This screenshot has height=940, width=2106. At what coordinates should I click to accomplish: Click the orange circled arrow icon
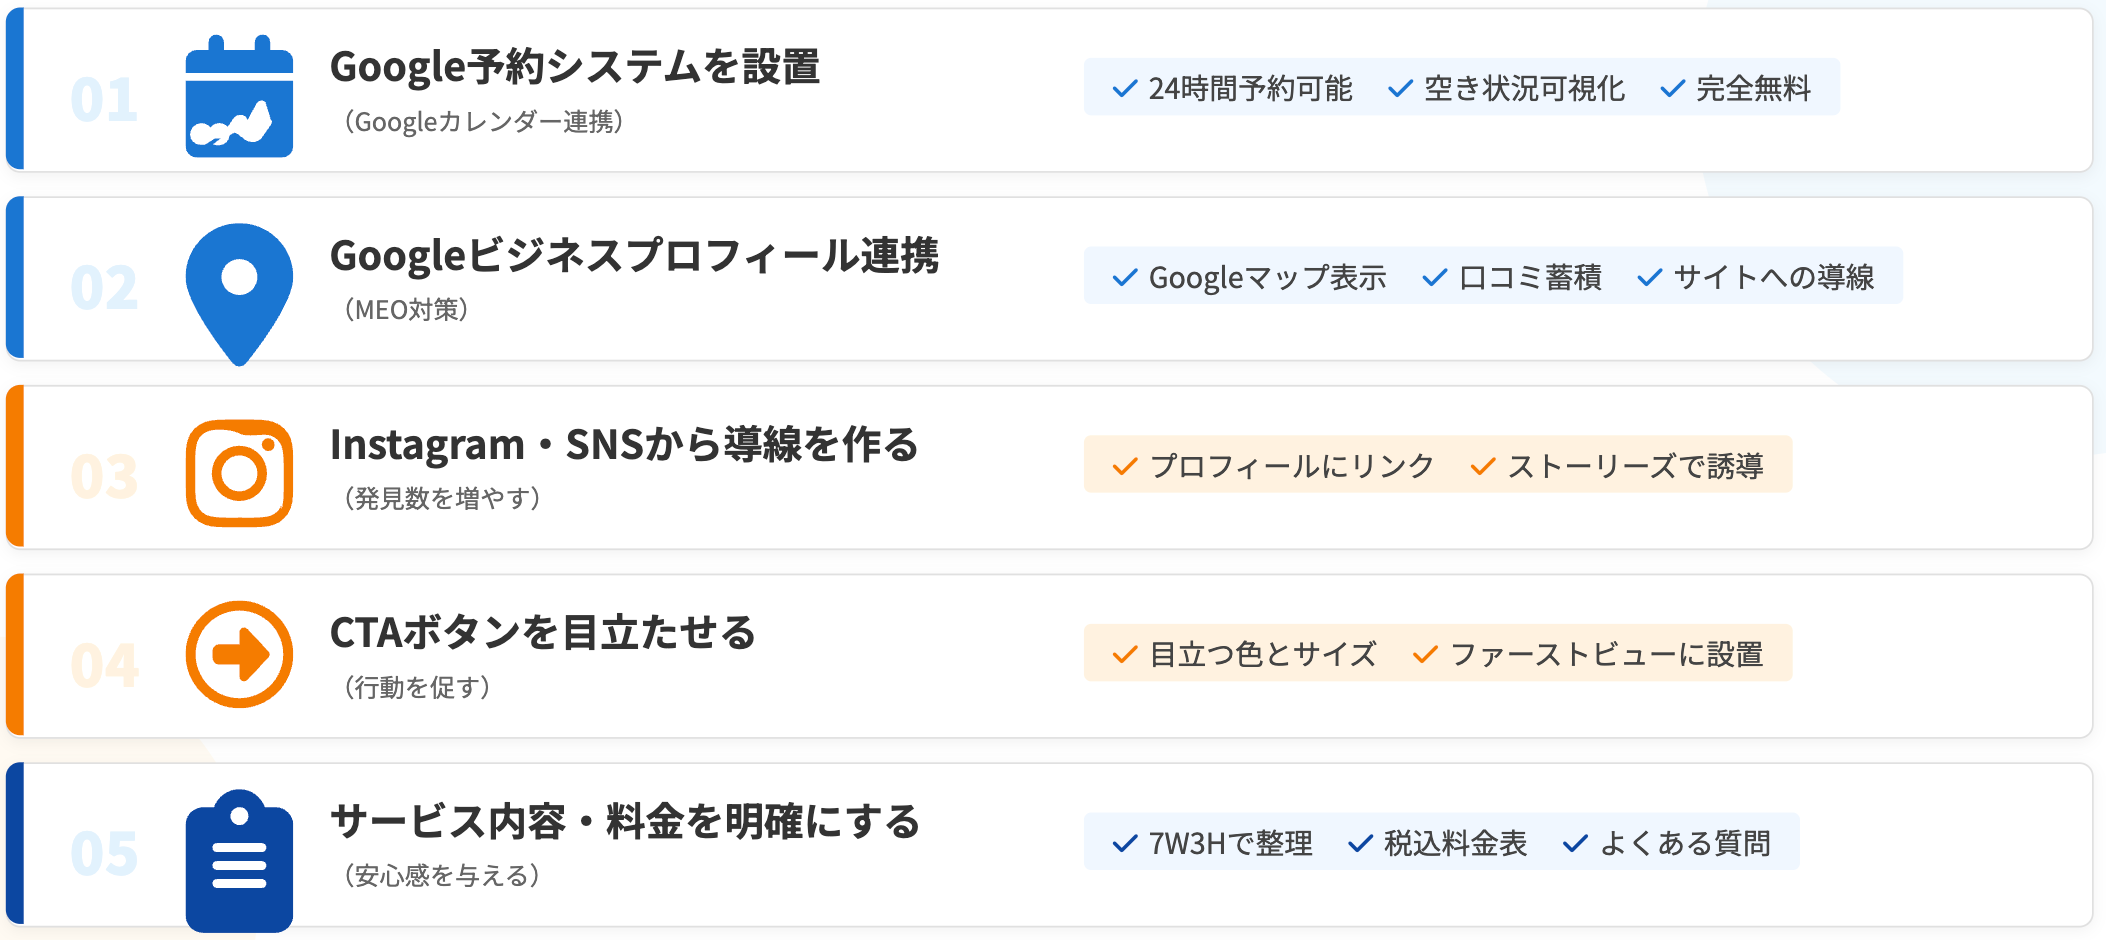point(239,655)
